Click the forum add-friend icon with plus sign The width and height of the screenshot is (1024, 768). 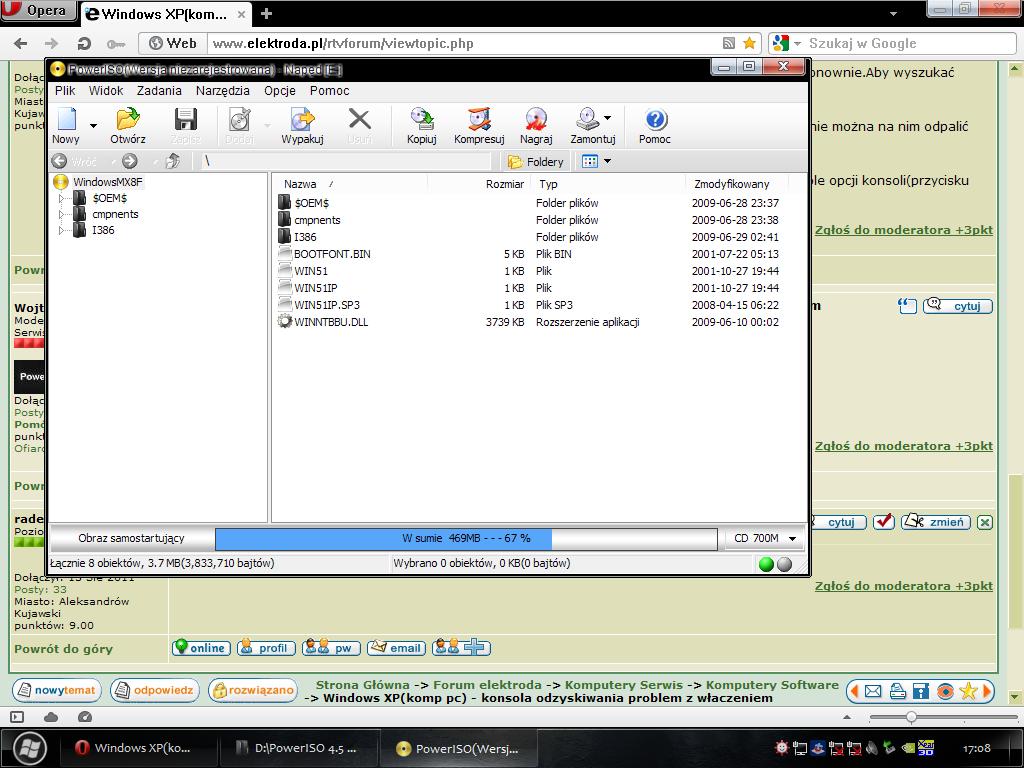tap(461, 647)
